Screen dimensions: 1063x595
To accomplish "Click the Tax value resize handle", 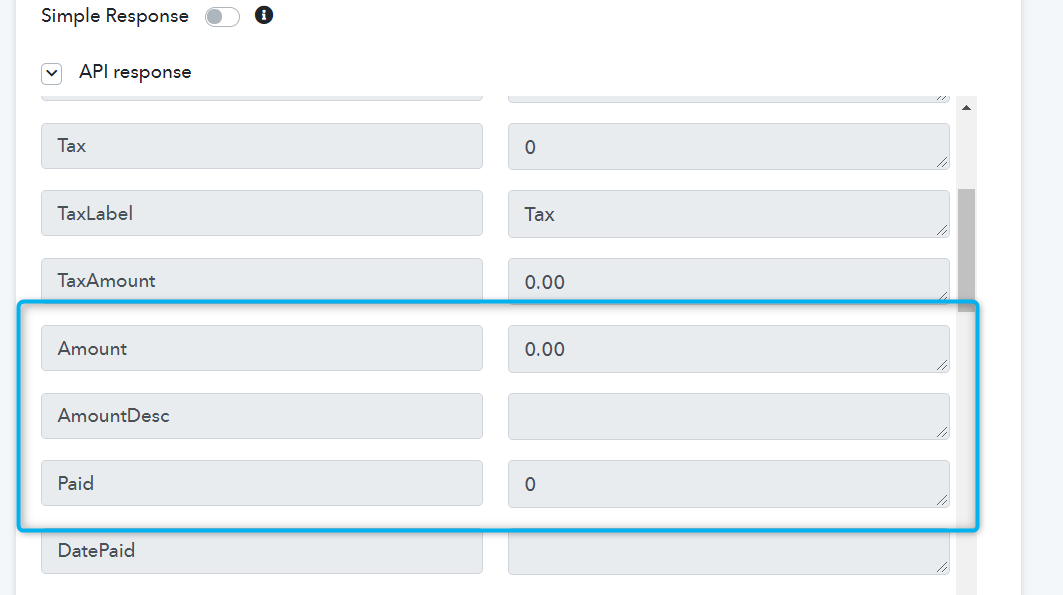I will tap(942, 162).
